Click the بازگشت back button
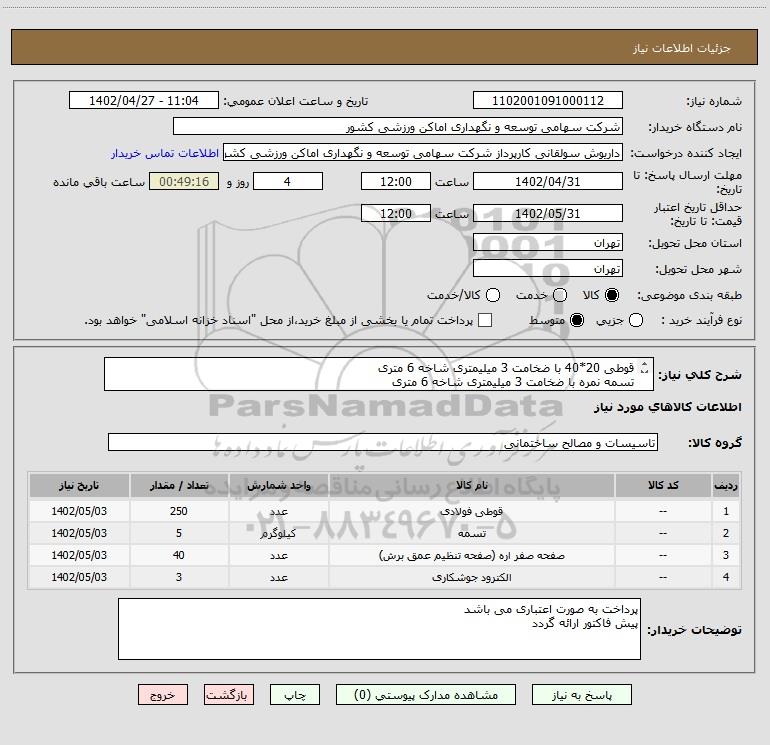Viewport: 770px width, 745px height. 229,695
